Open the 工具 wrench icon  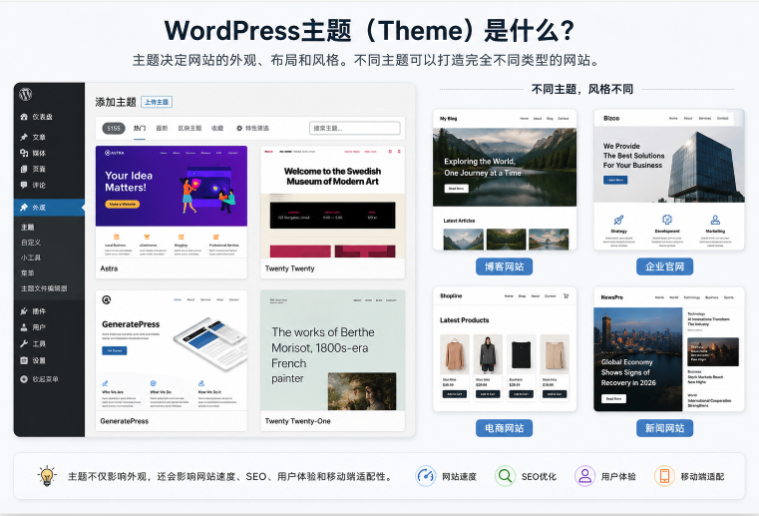pyautogui.click(x=24, y=344)
